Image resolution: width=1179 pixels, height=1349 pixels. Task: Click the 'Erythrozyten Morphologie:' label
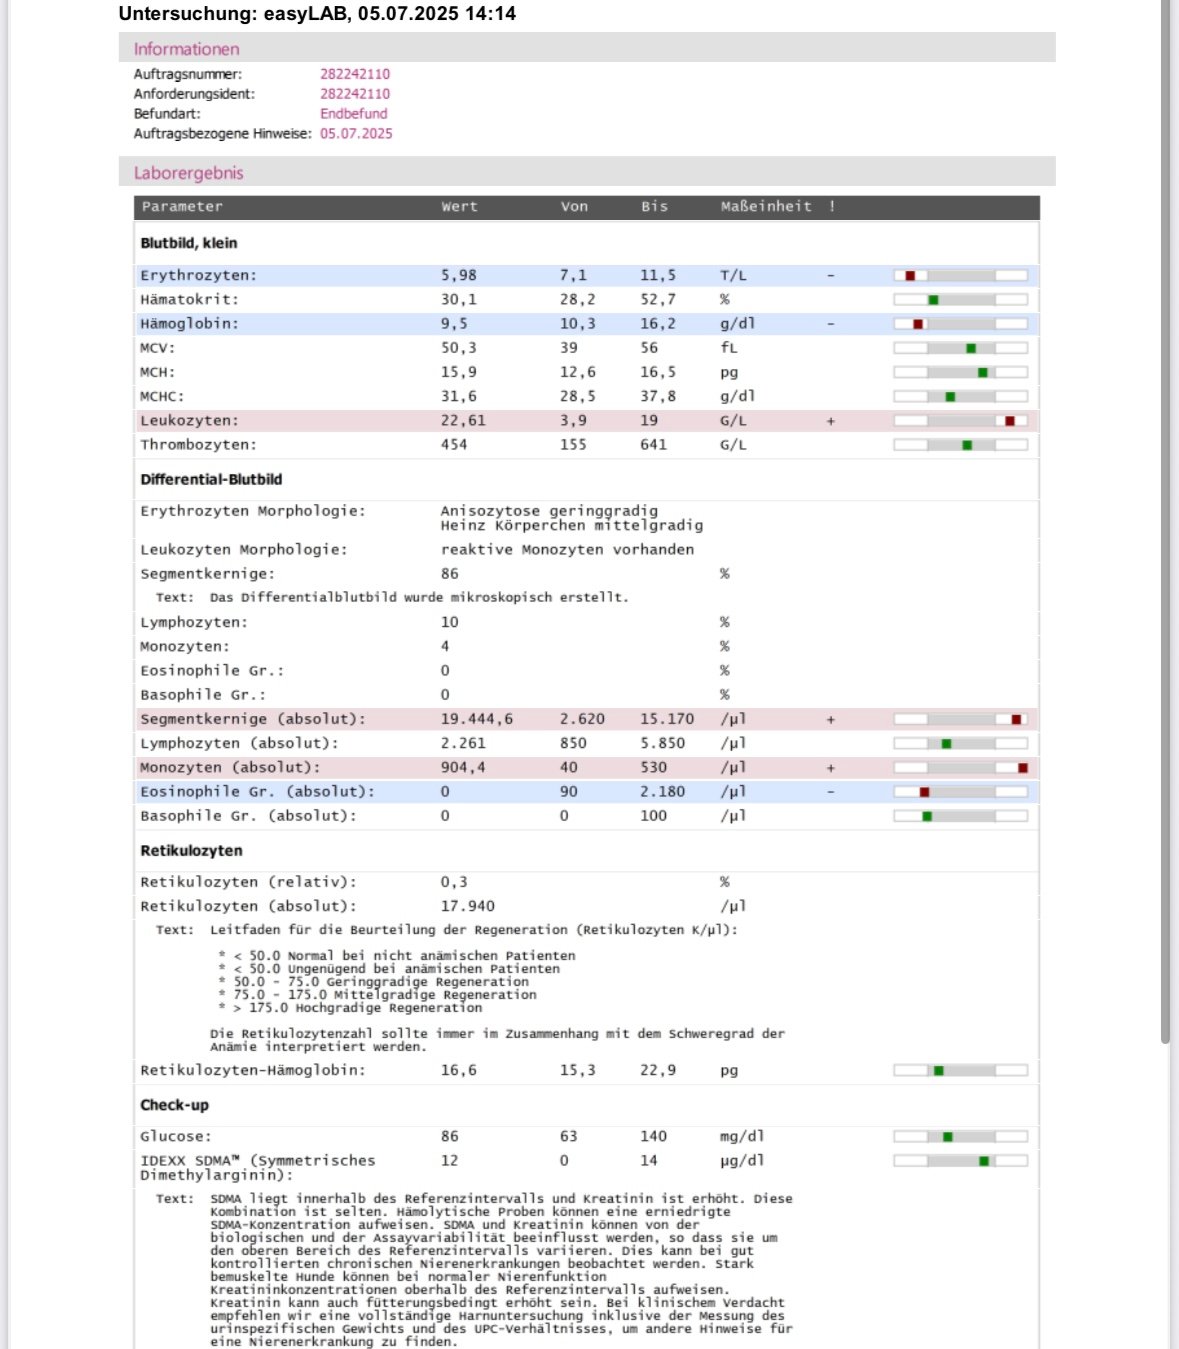coord(253,511)
